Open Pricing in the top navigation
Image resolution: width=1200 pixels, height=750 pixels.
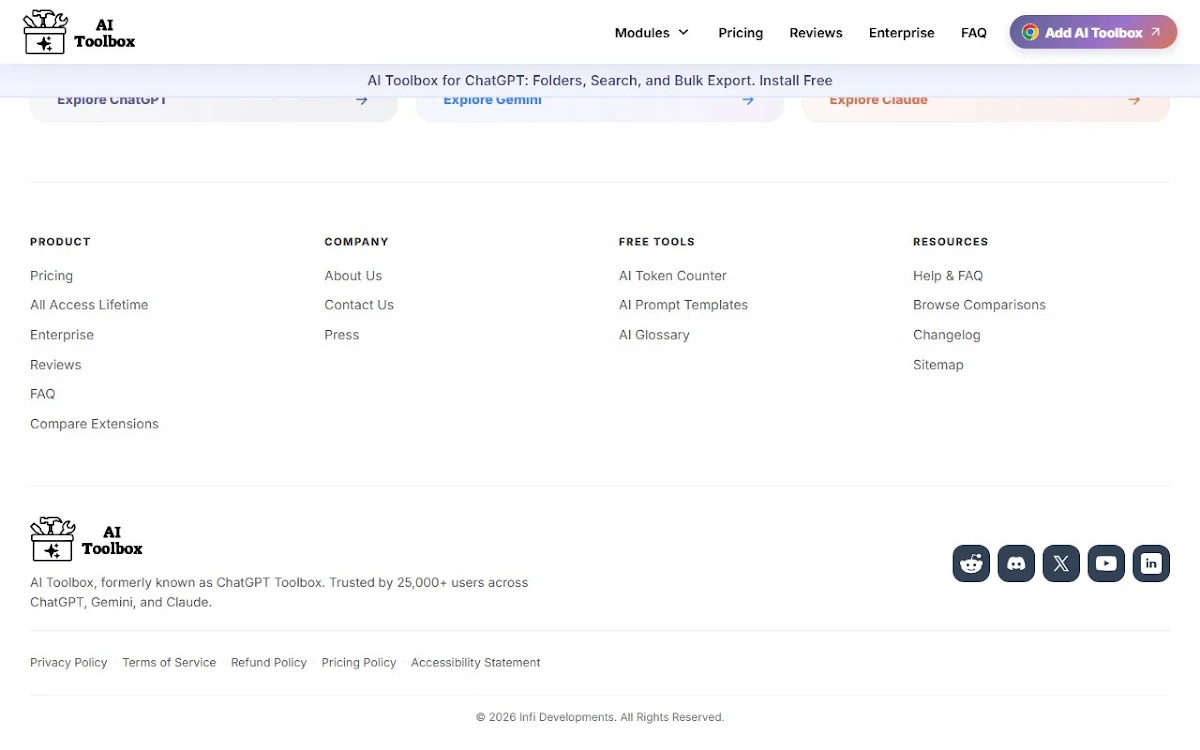pos(741,33)
